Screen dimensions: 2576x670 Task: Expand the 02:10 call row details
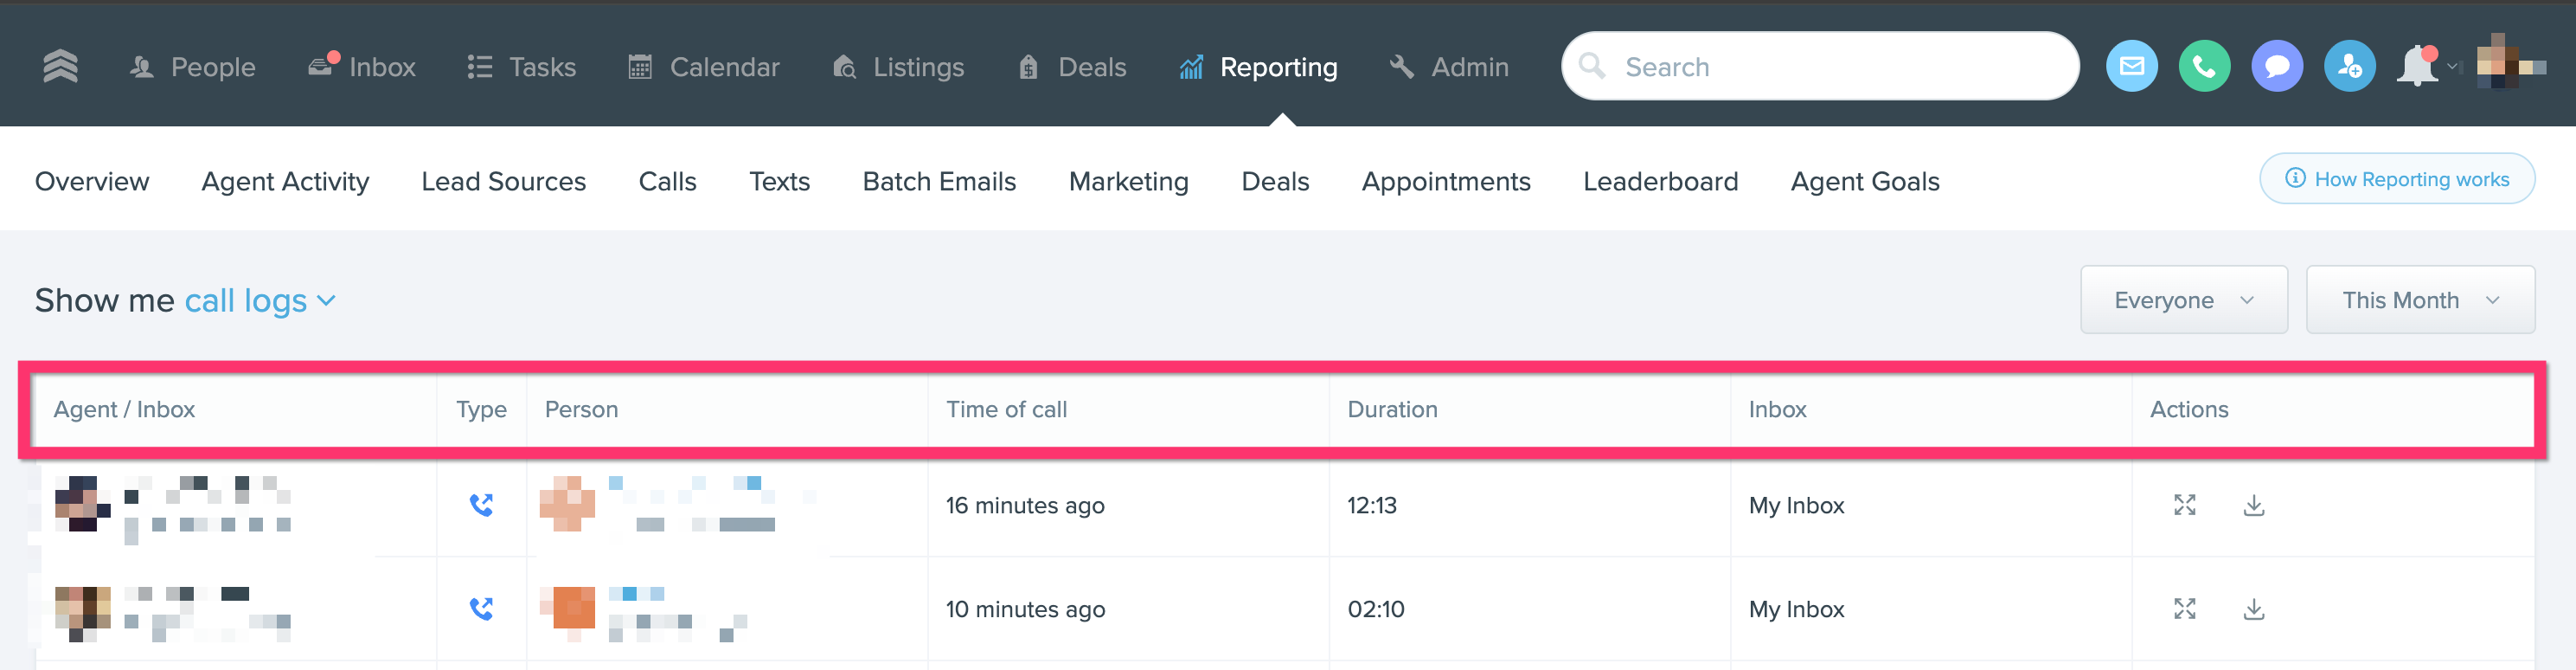[x=2184, y=609]
